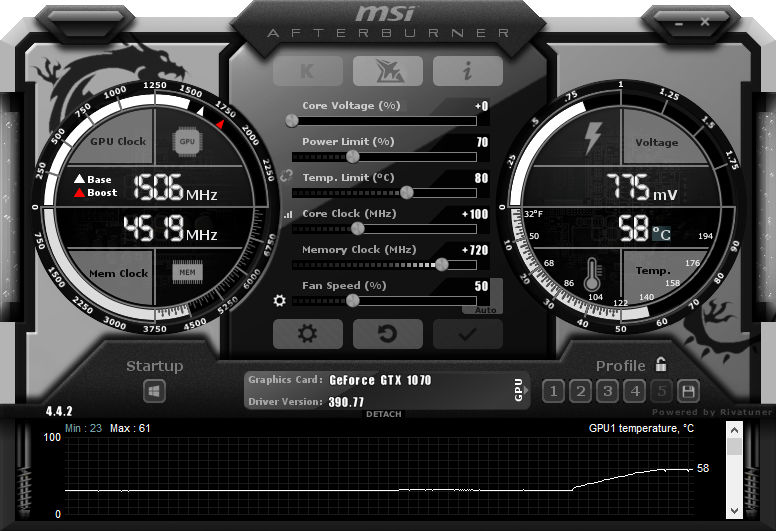Close the Afterburner window
The width and height of the screenshot is (776, 531).
pyautogui.click(x=705, y=22)
